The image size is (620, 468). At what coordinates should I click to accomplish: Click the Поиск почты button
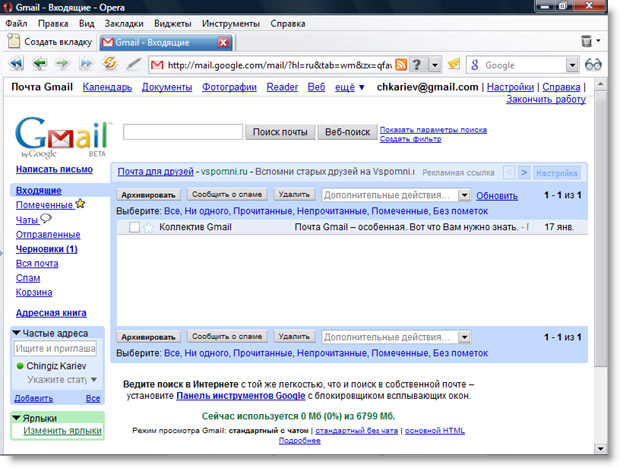pos(280,132)
